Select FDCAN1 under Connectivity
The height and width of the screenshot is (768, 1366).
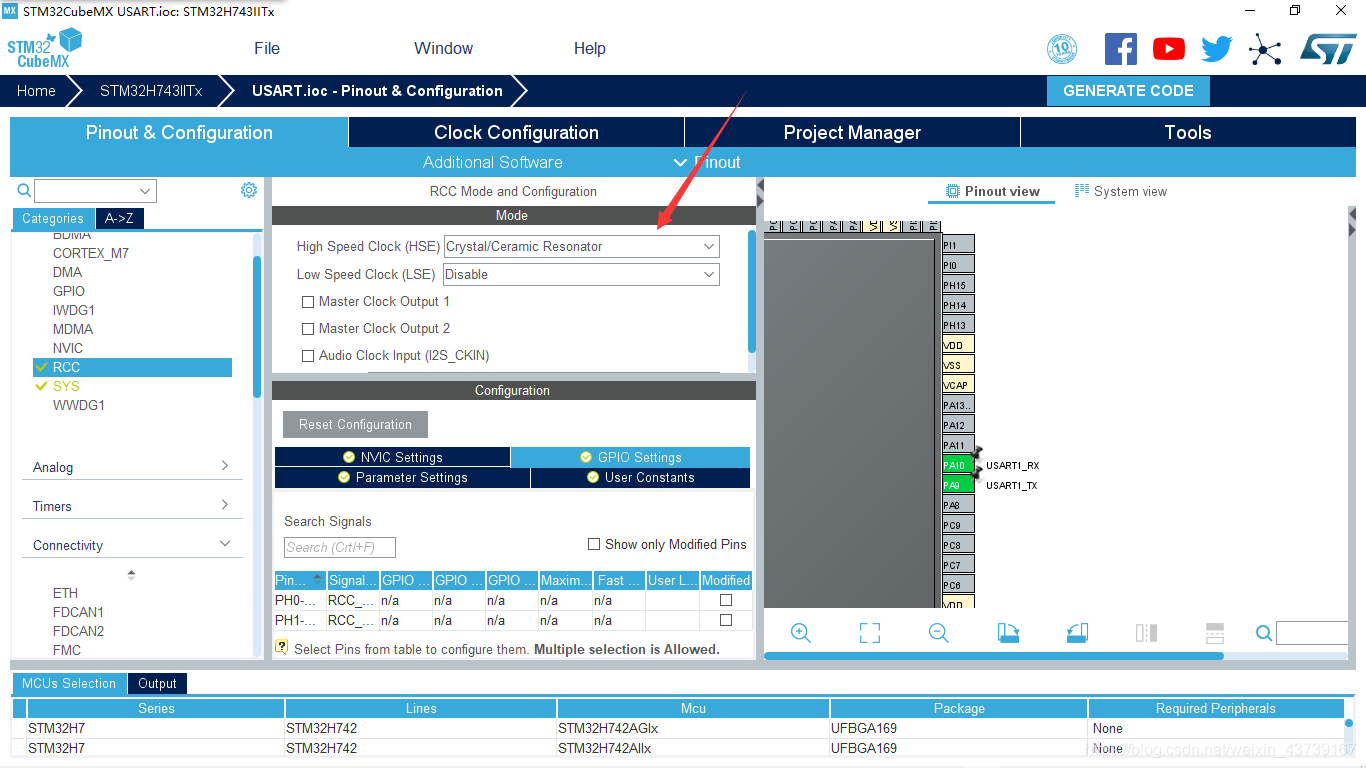click(78, 612)
